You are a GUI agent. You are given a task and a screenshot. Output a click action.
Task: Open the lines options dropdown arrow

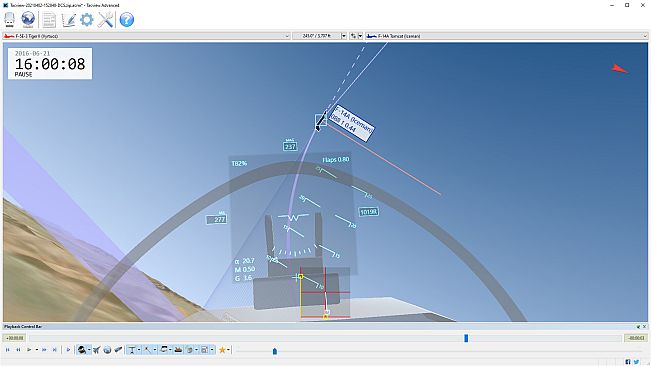pyautogui.click(x=155, y=350)
